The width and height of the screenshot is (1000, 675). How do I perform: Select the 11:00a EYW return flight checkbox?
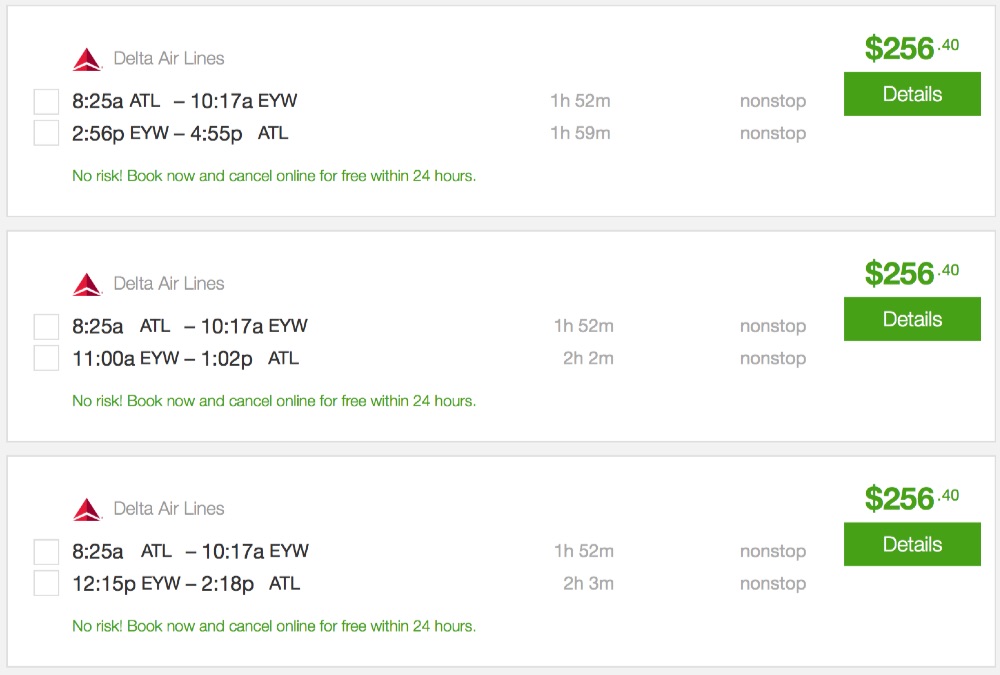coord(46,358)
